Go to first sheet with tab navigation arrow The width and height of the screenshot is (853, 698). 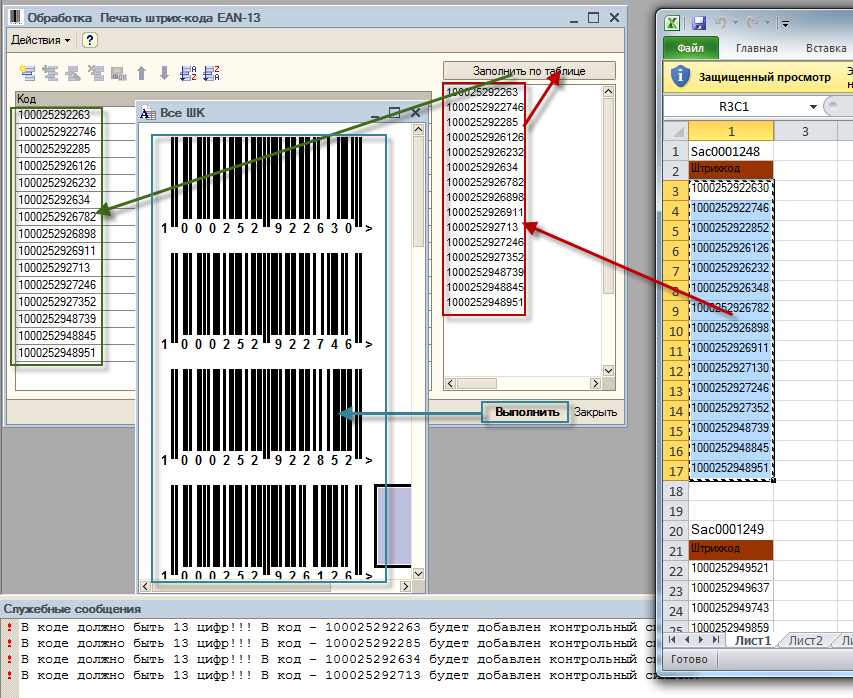(672, 640)
